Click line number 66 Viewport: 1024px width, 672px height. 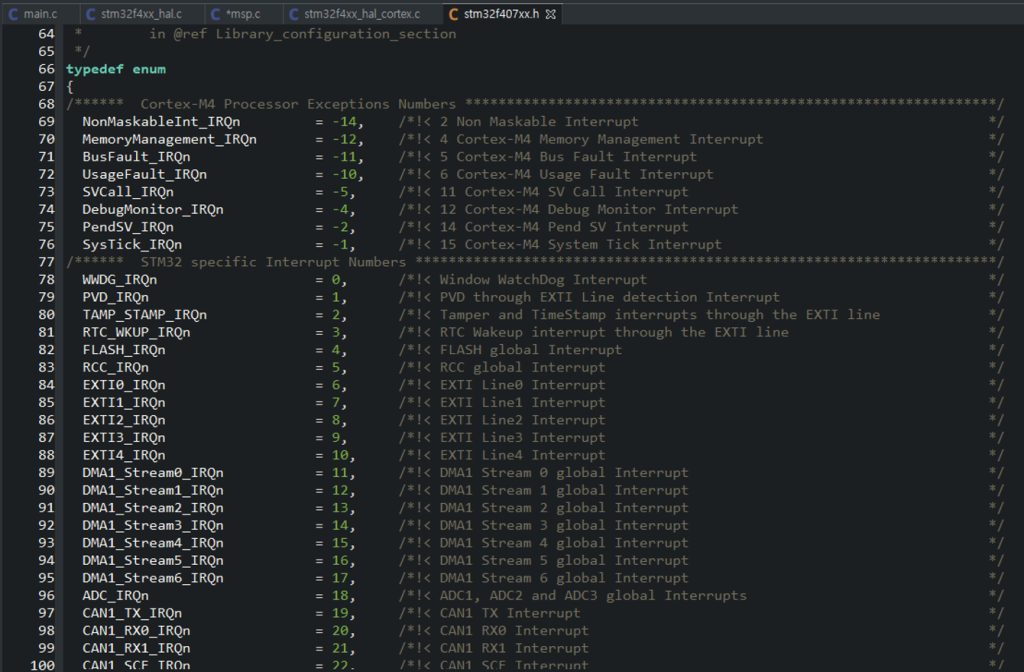tap(46, 69)
